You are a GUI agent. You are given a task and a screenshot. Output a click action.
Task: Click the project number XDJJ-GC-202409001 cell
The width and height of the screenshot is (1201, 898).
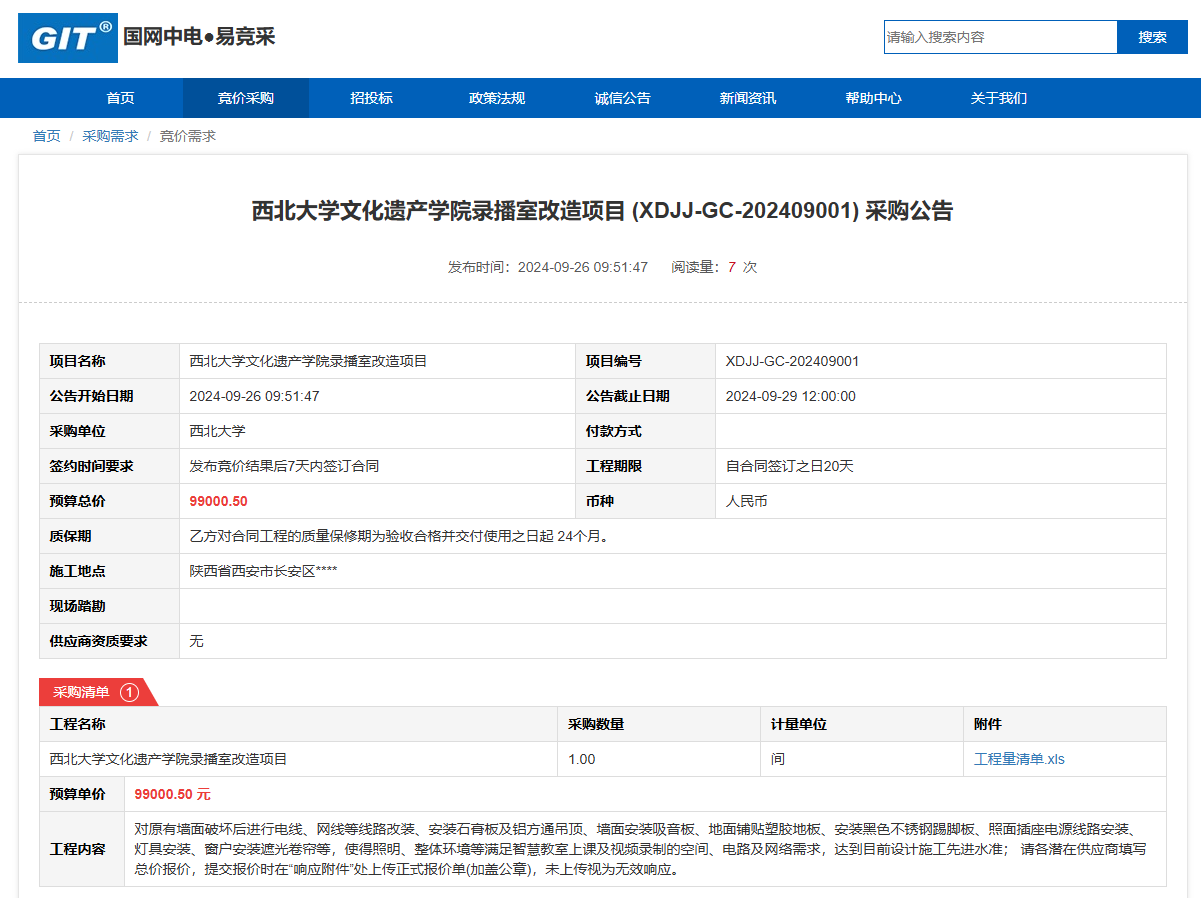(792, 361)
